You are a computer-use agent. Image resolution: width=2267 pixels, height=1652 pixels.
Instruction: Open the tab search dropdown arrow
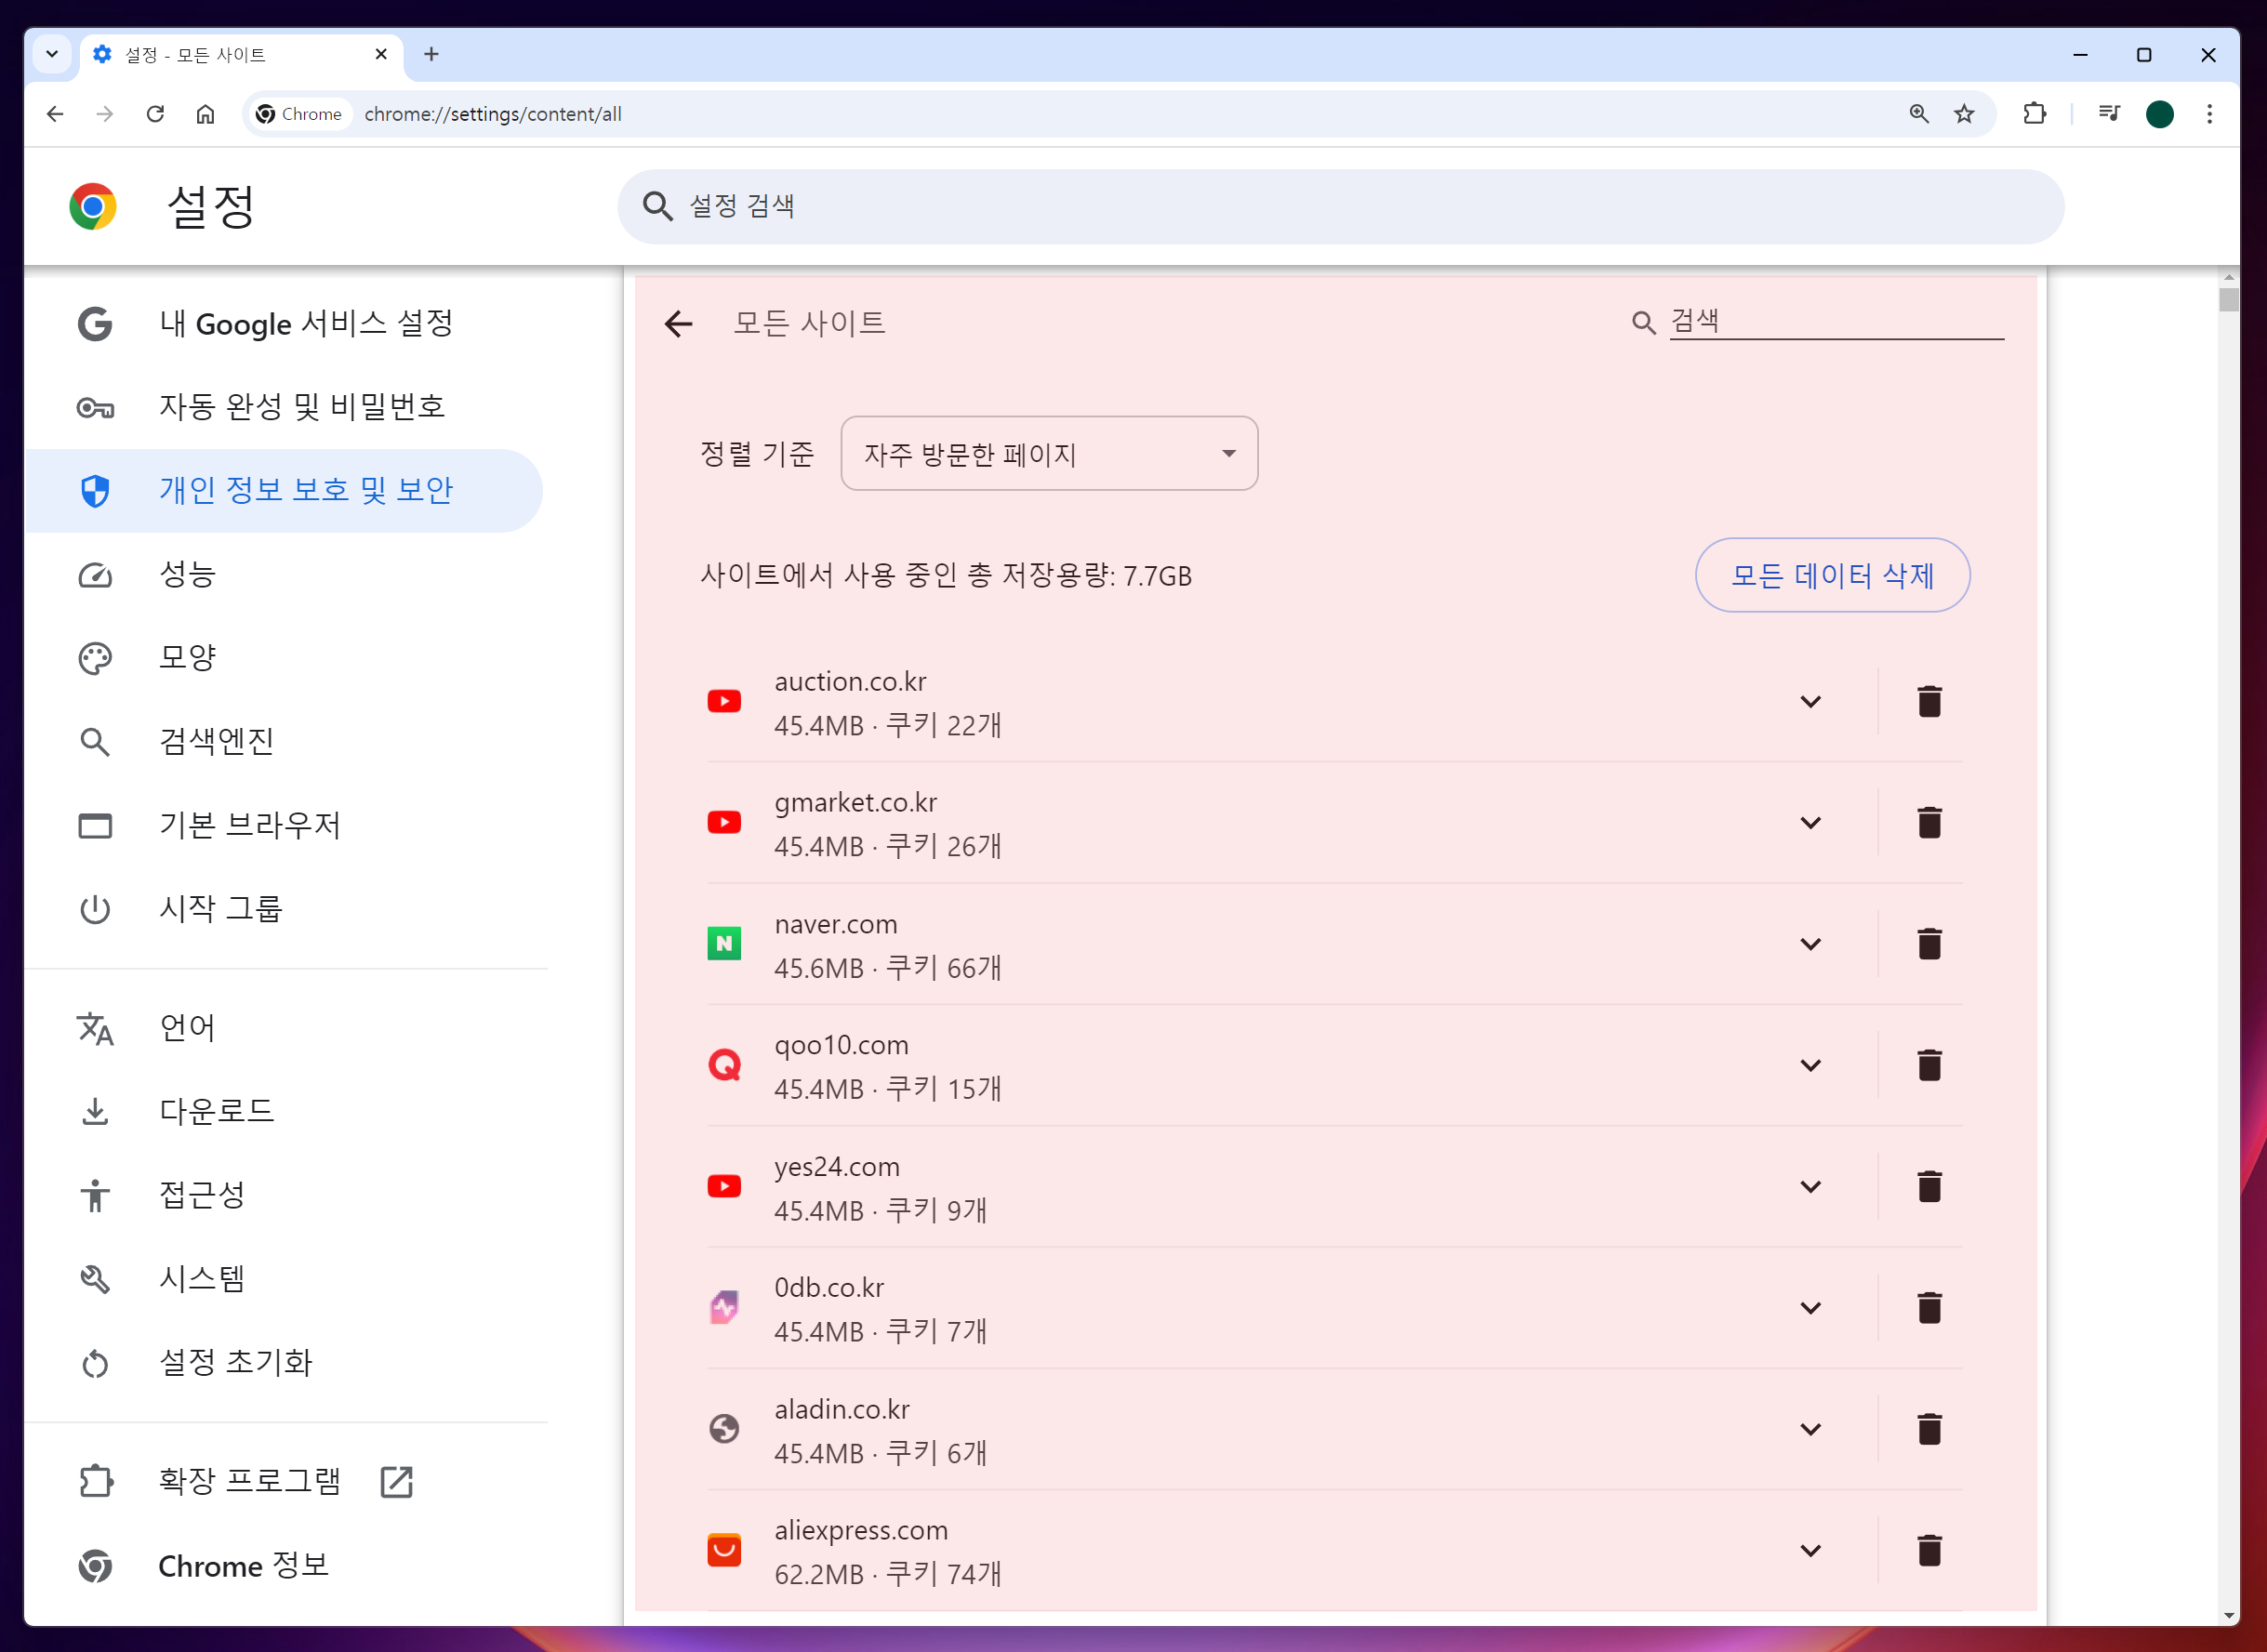pos(52,54)
